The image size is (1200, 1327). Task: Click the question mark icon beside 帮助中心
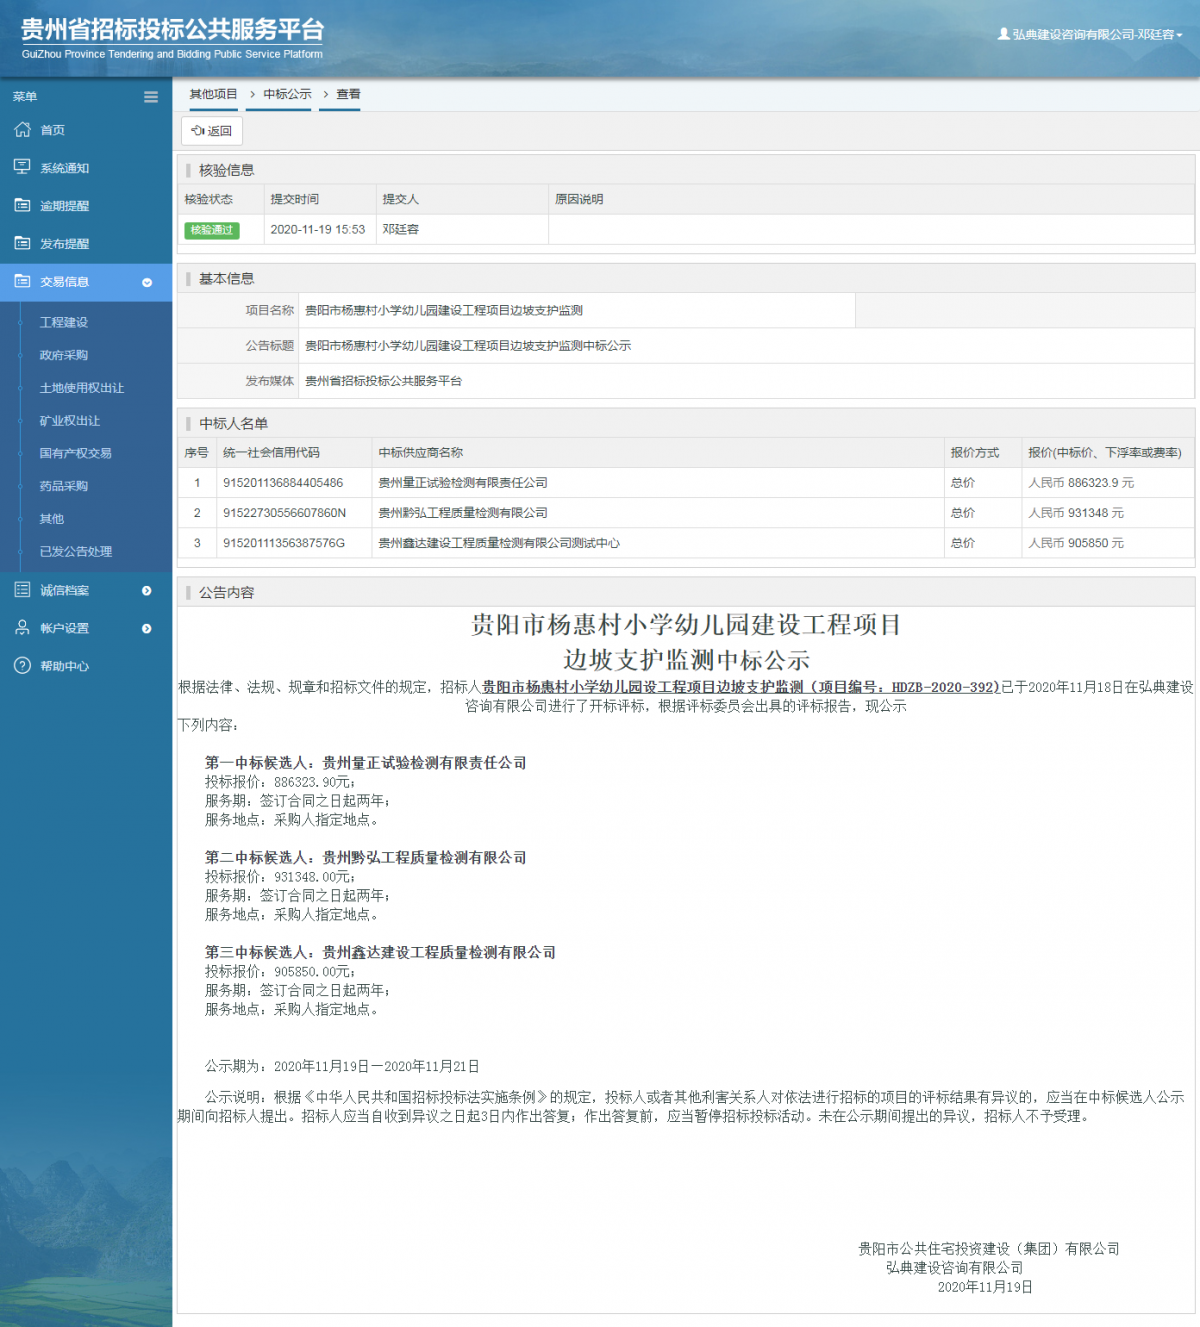point(22,666)
